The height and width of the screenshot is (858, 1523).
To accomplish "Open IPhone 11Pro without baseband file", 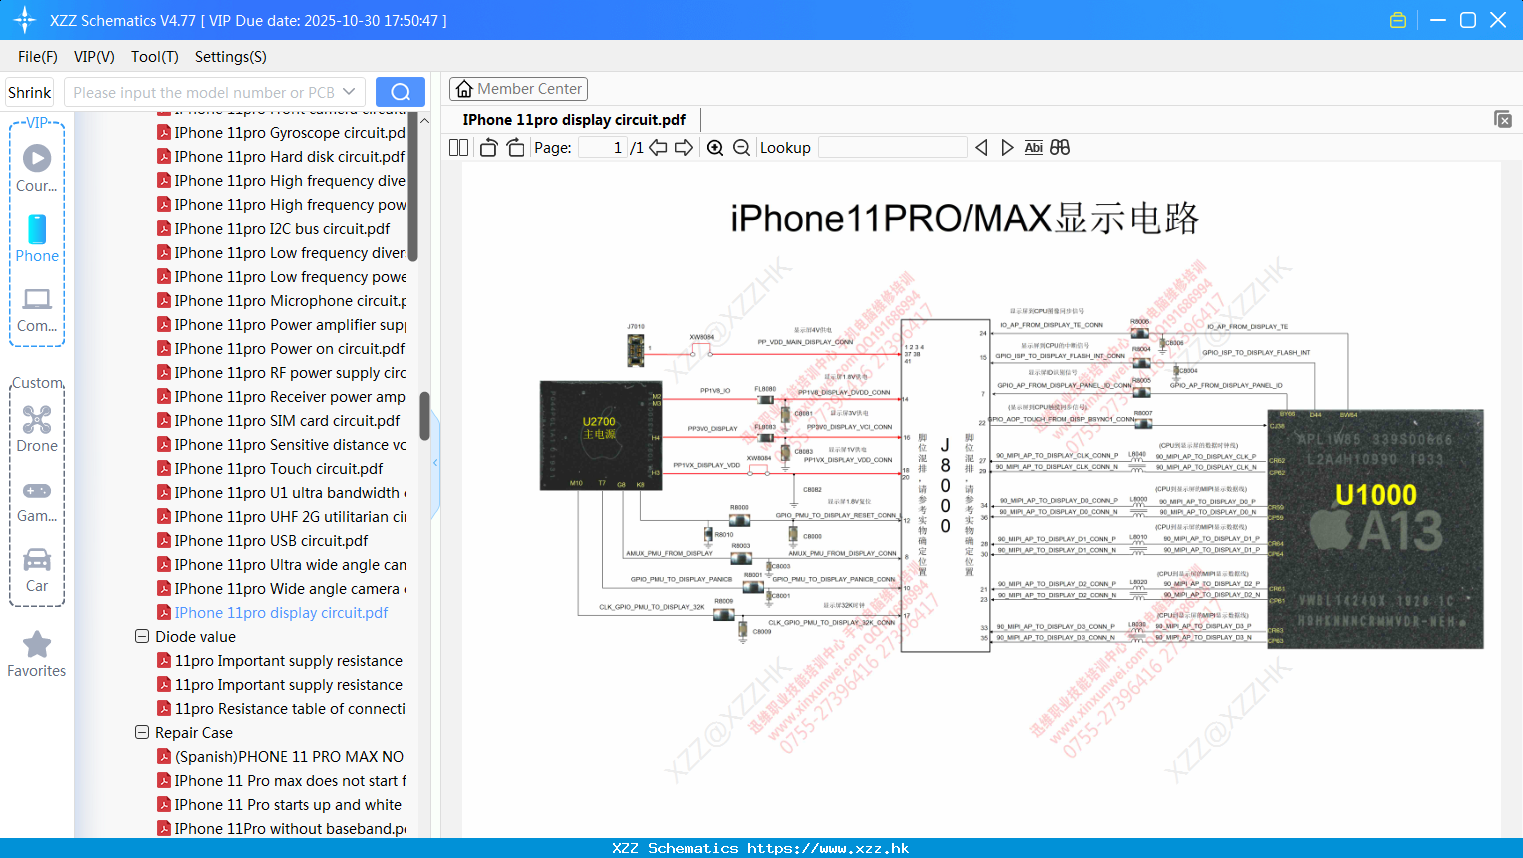I will coord(281,828).
